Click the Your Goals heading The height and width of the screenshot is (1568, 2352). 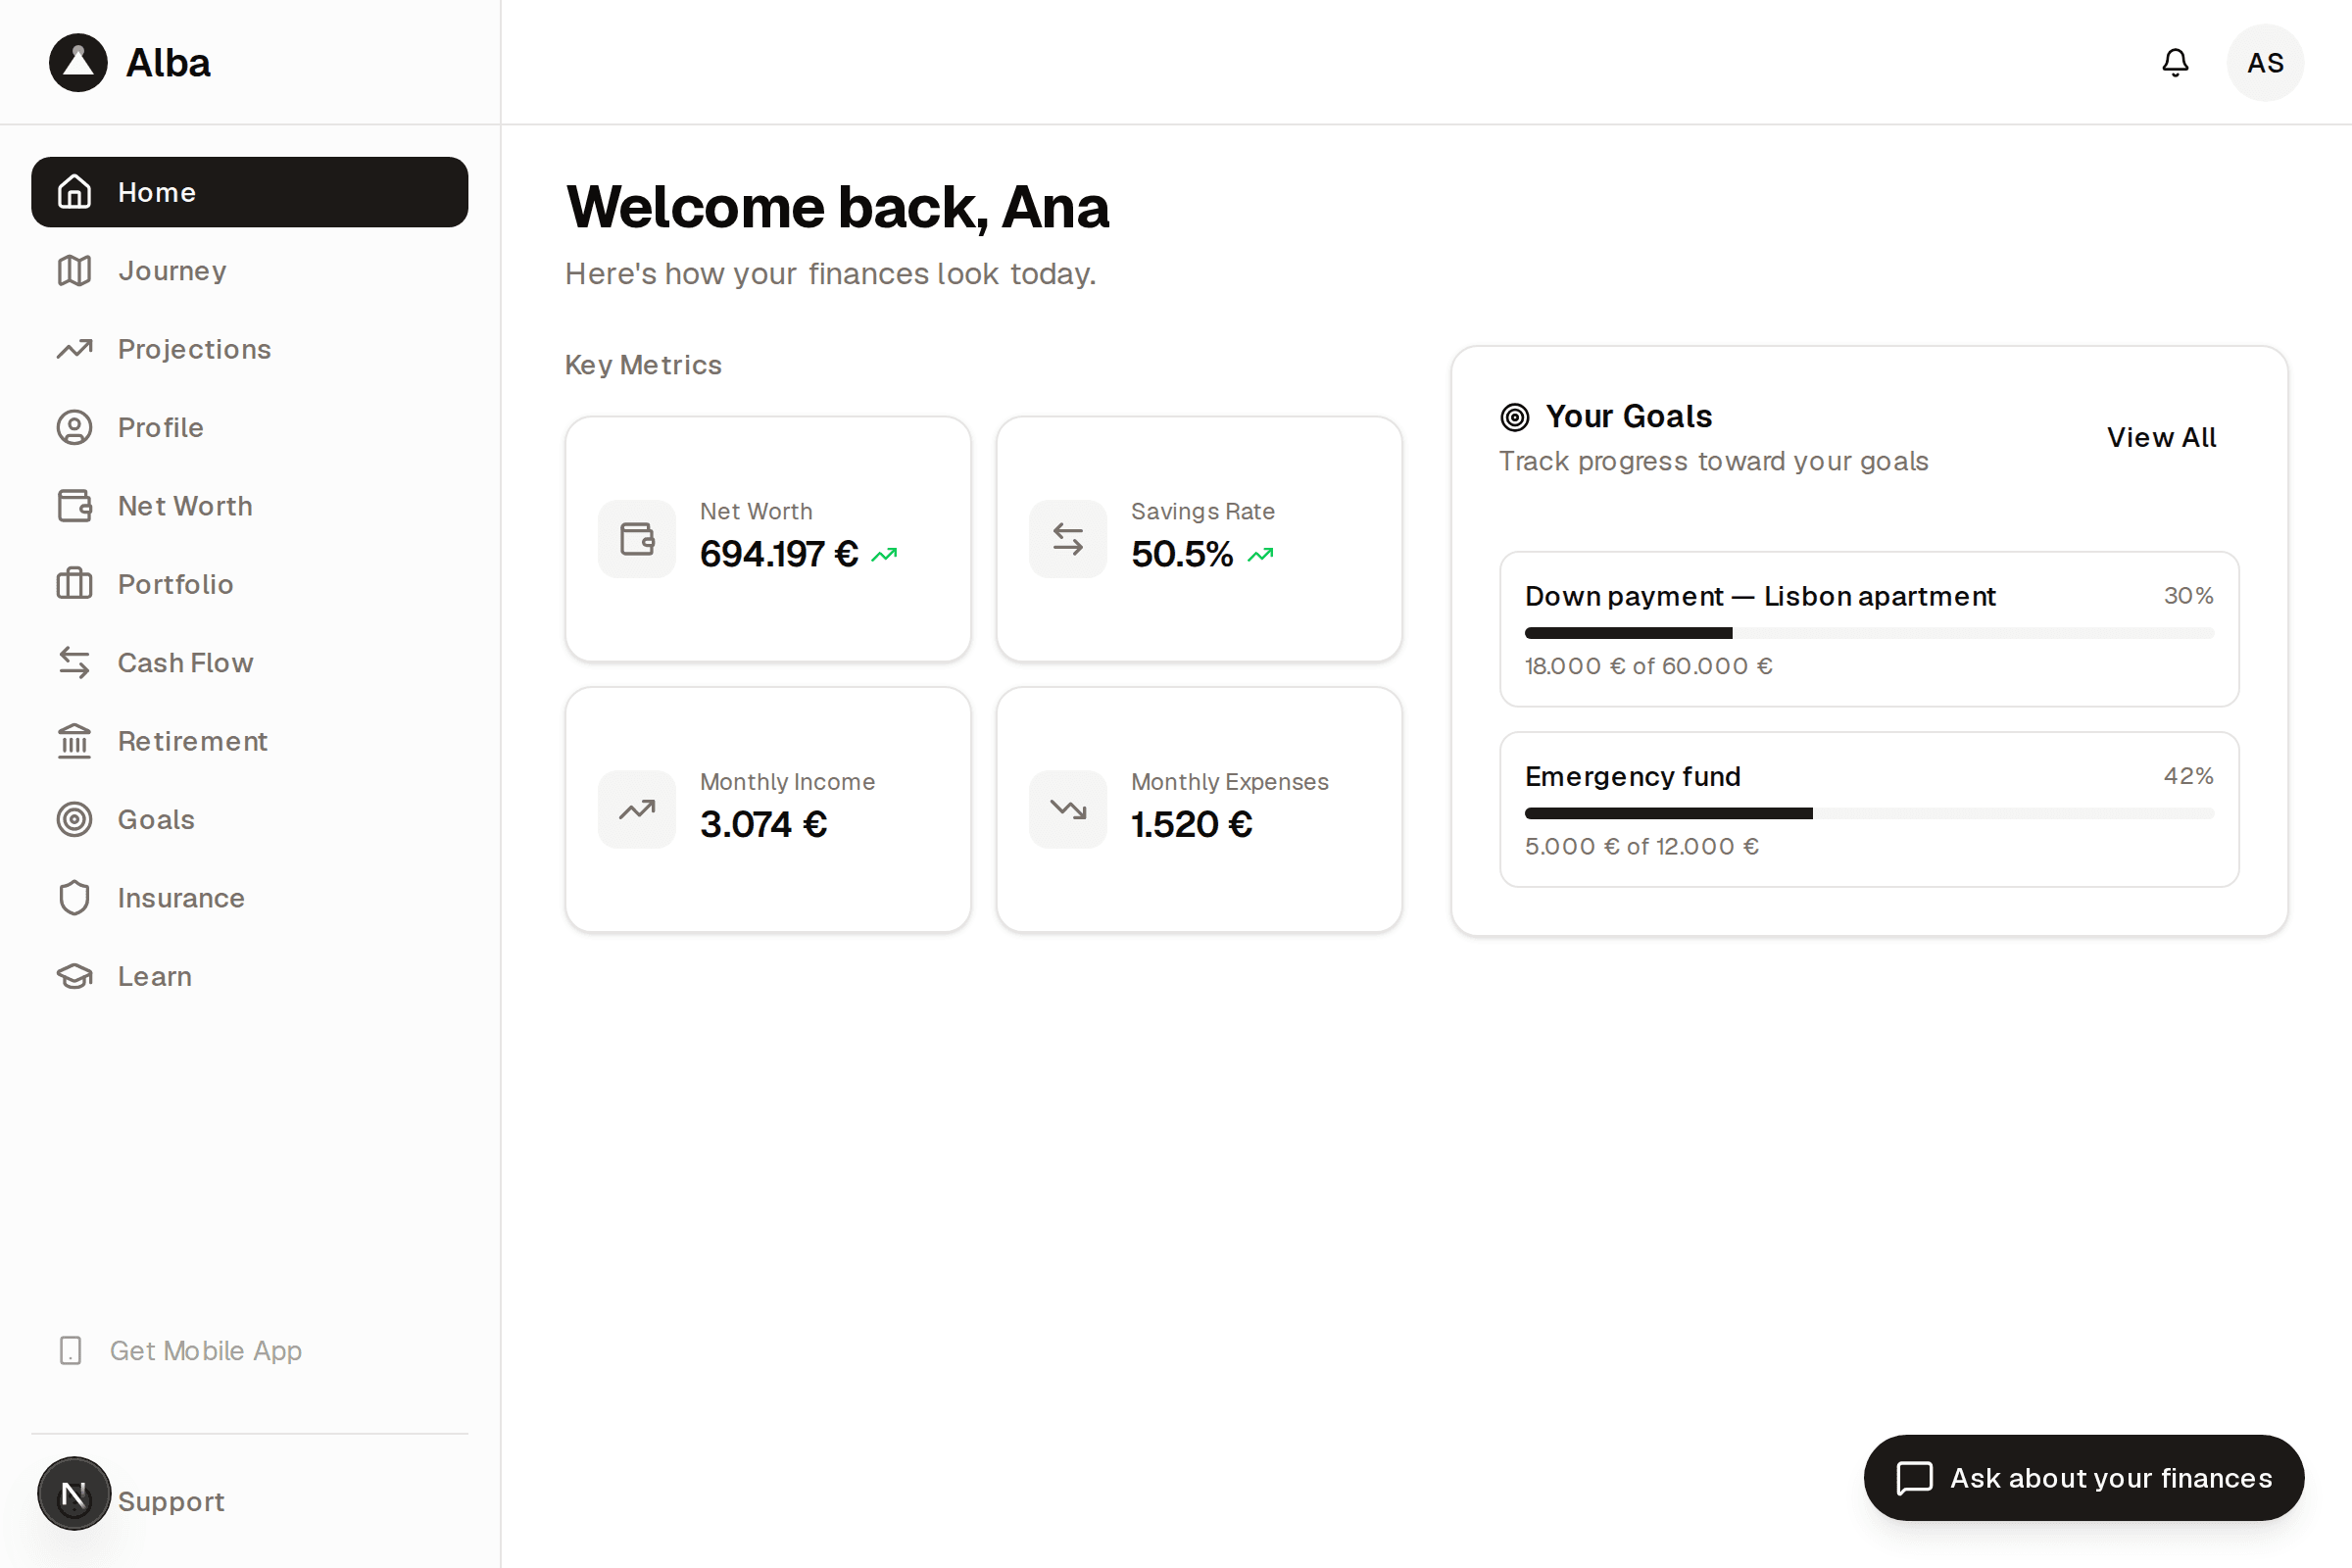(1629, 417)
